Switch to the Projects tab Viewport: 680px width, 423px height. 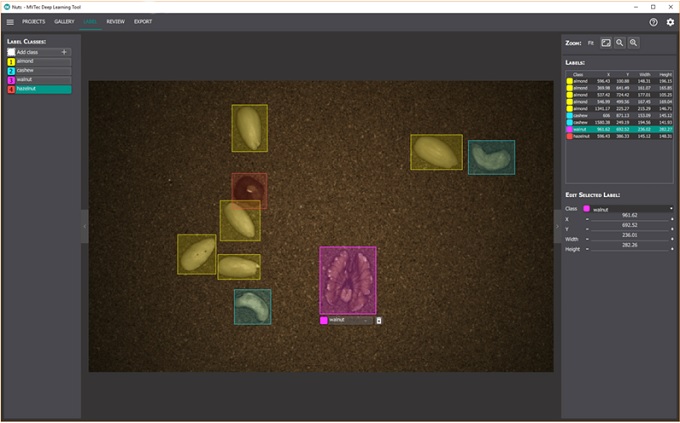[34, 21]
